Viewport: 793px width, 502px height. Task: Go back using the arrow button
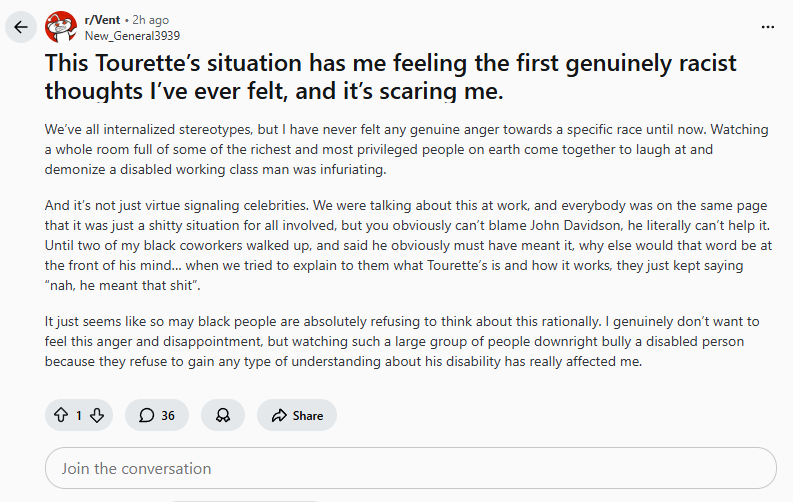tap(21, 27)
